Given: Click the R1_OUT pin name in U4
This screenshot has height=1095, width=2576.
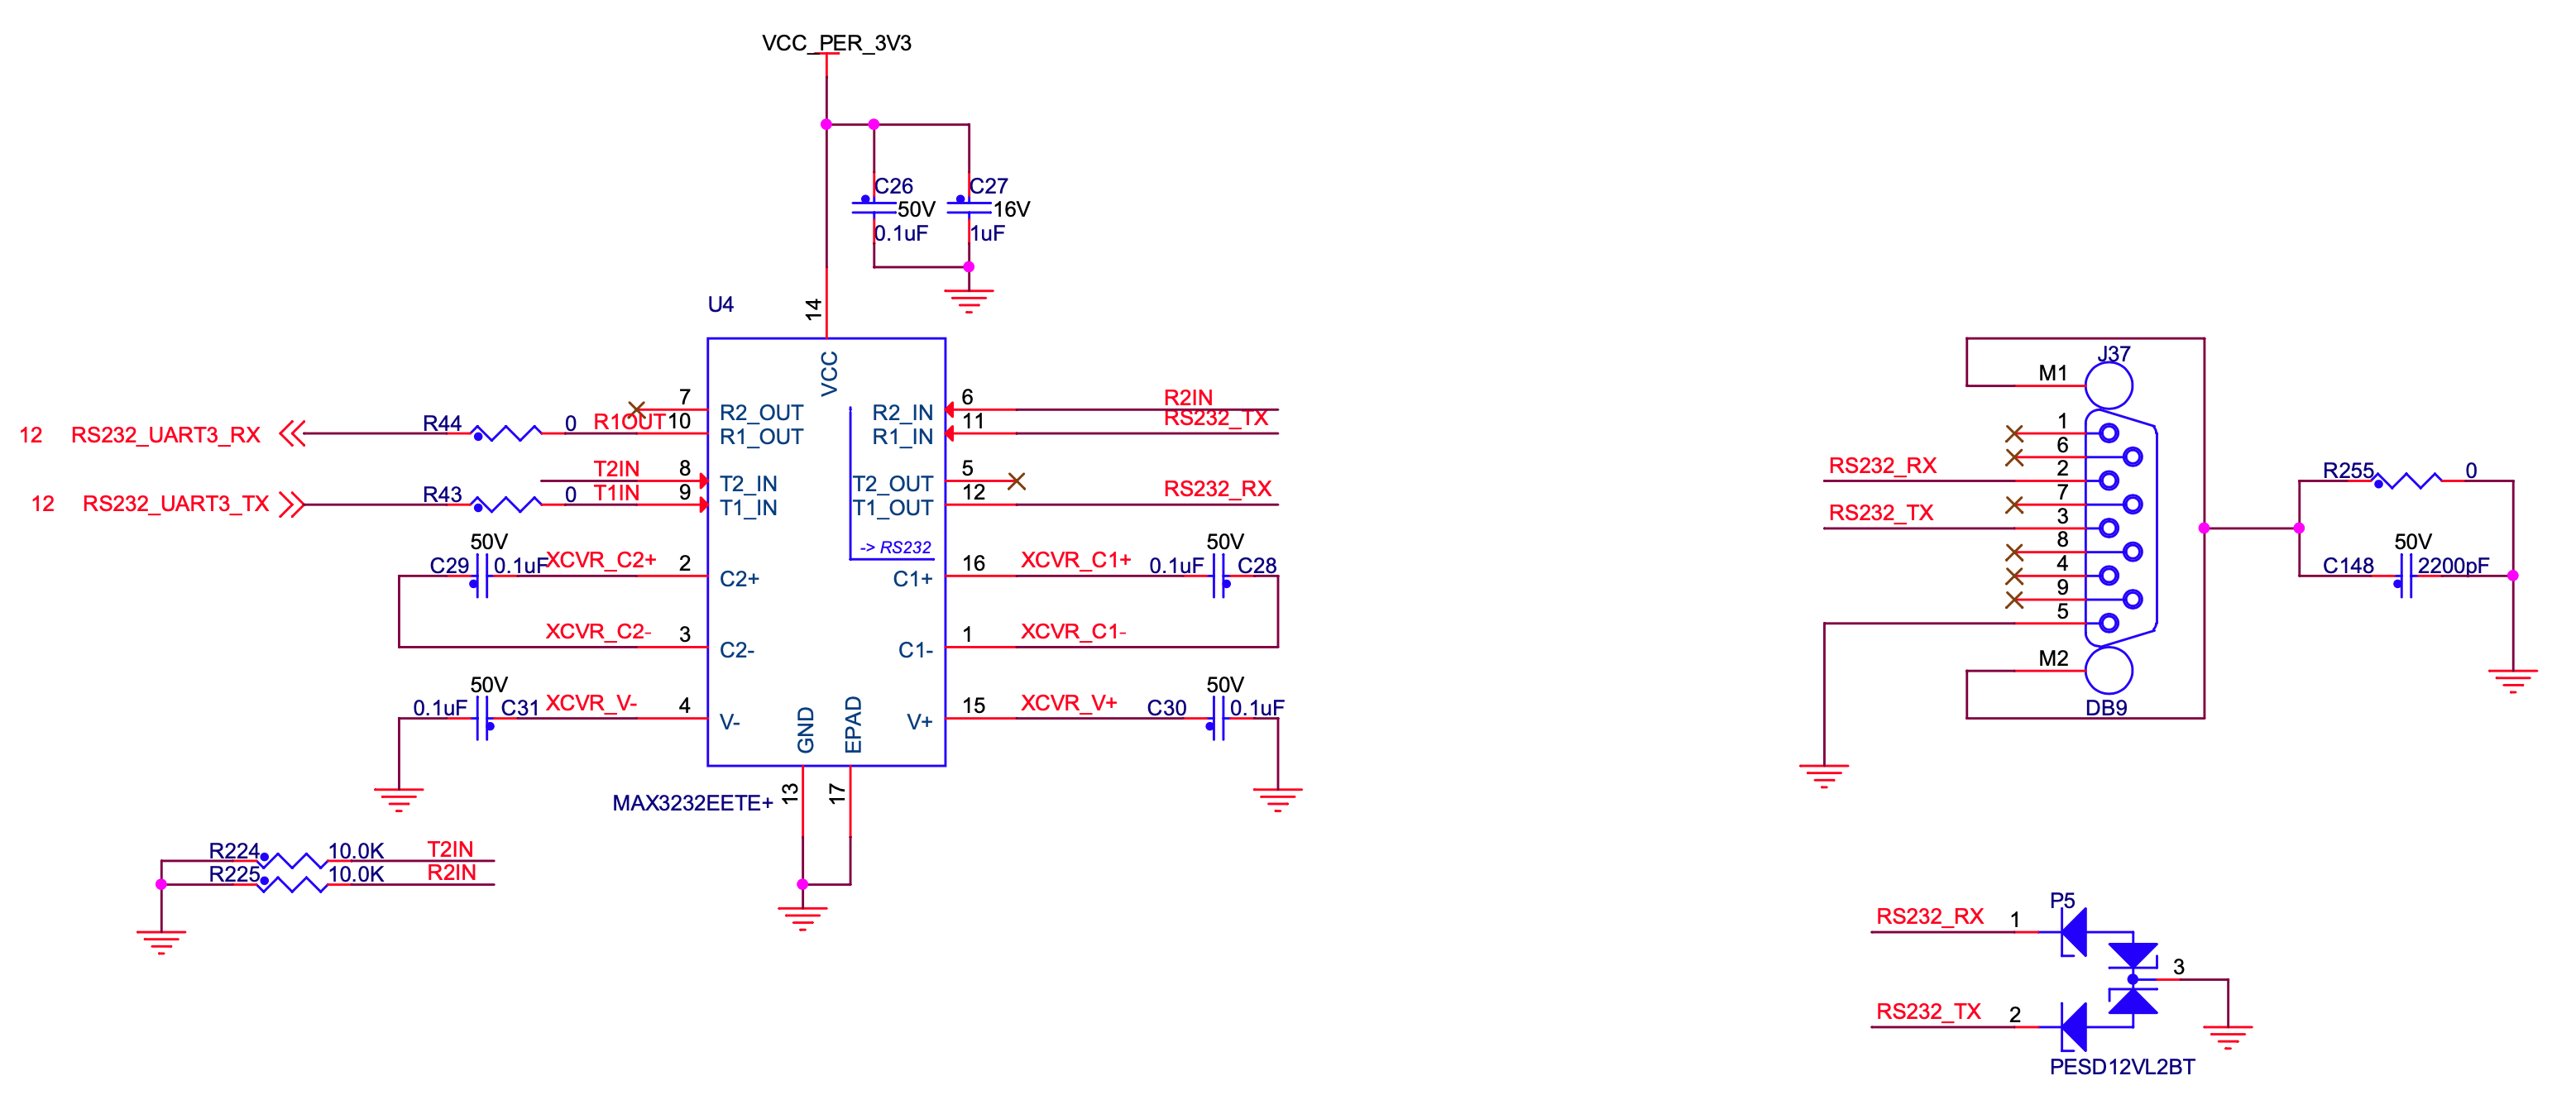Looking at the screenshot, I should point(761,437).
